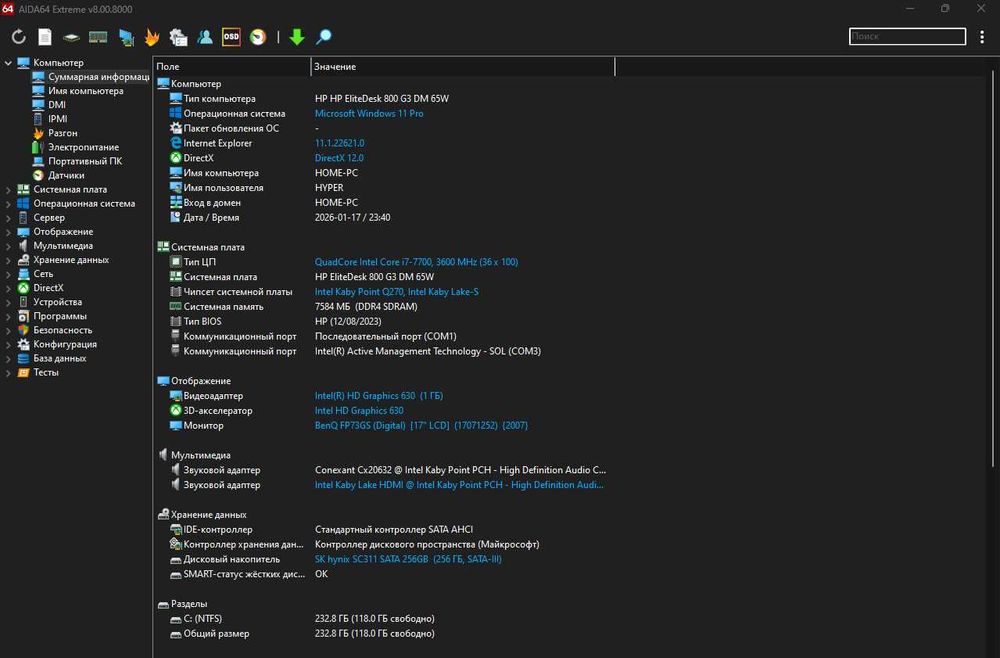The width and height of the screenshot is (1000, 658).
Task: Select Конфигурация gear entry
Action: [x=57, y=344]
